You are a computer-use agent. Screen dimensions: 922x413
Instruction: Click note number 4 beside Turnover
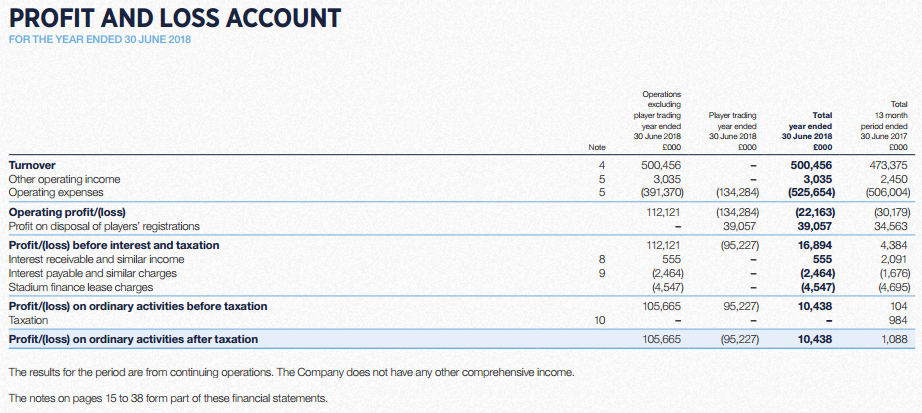point(602,165)
